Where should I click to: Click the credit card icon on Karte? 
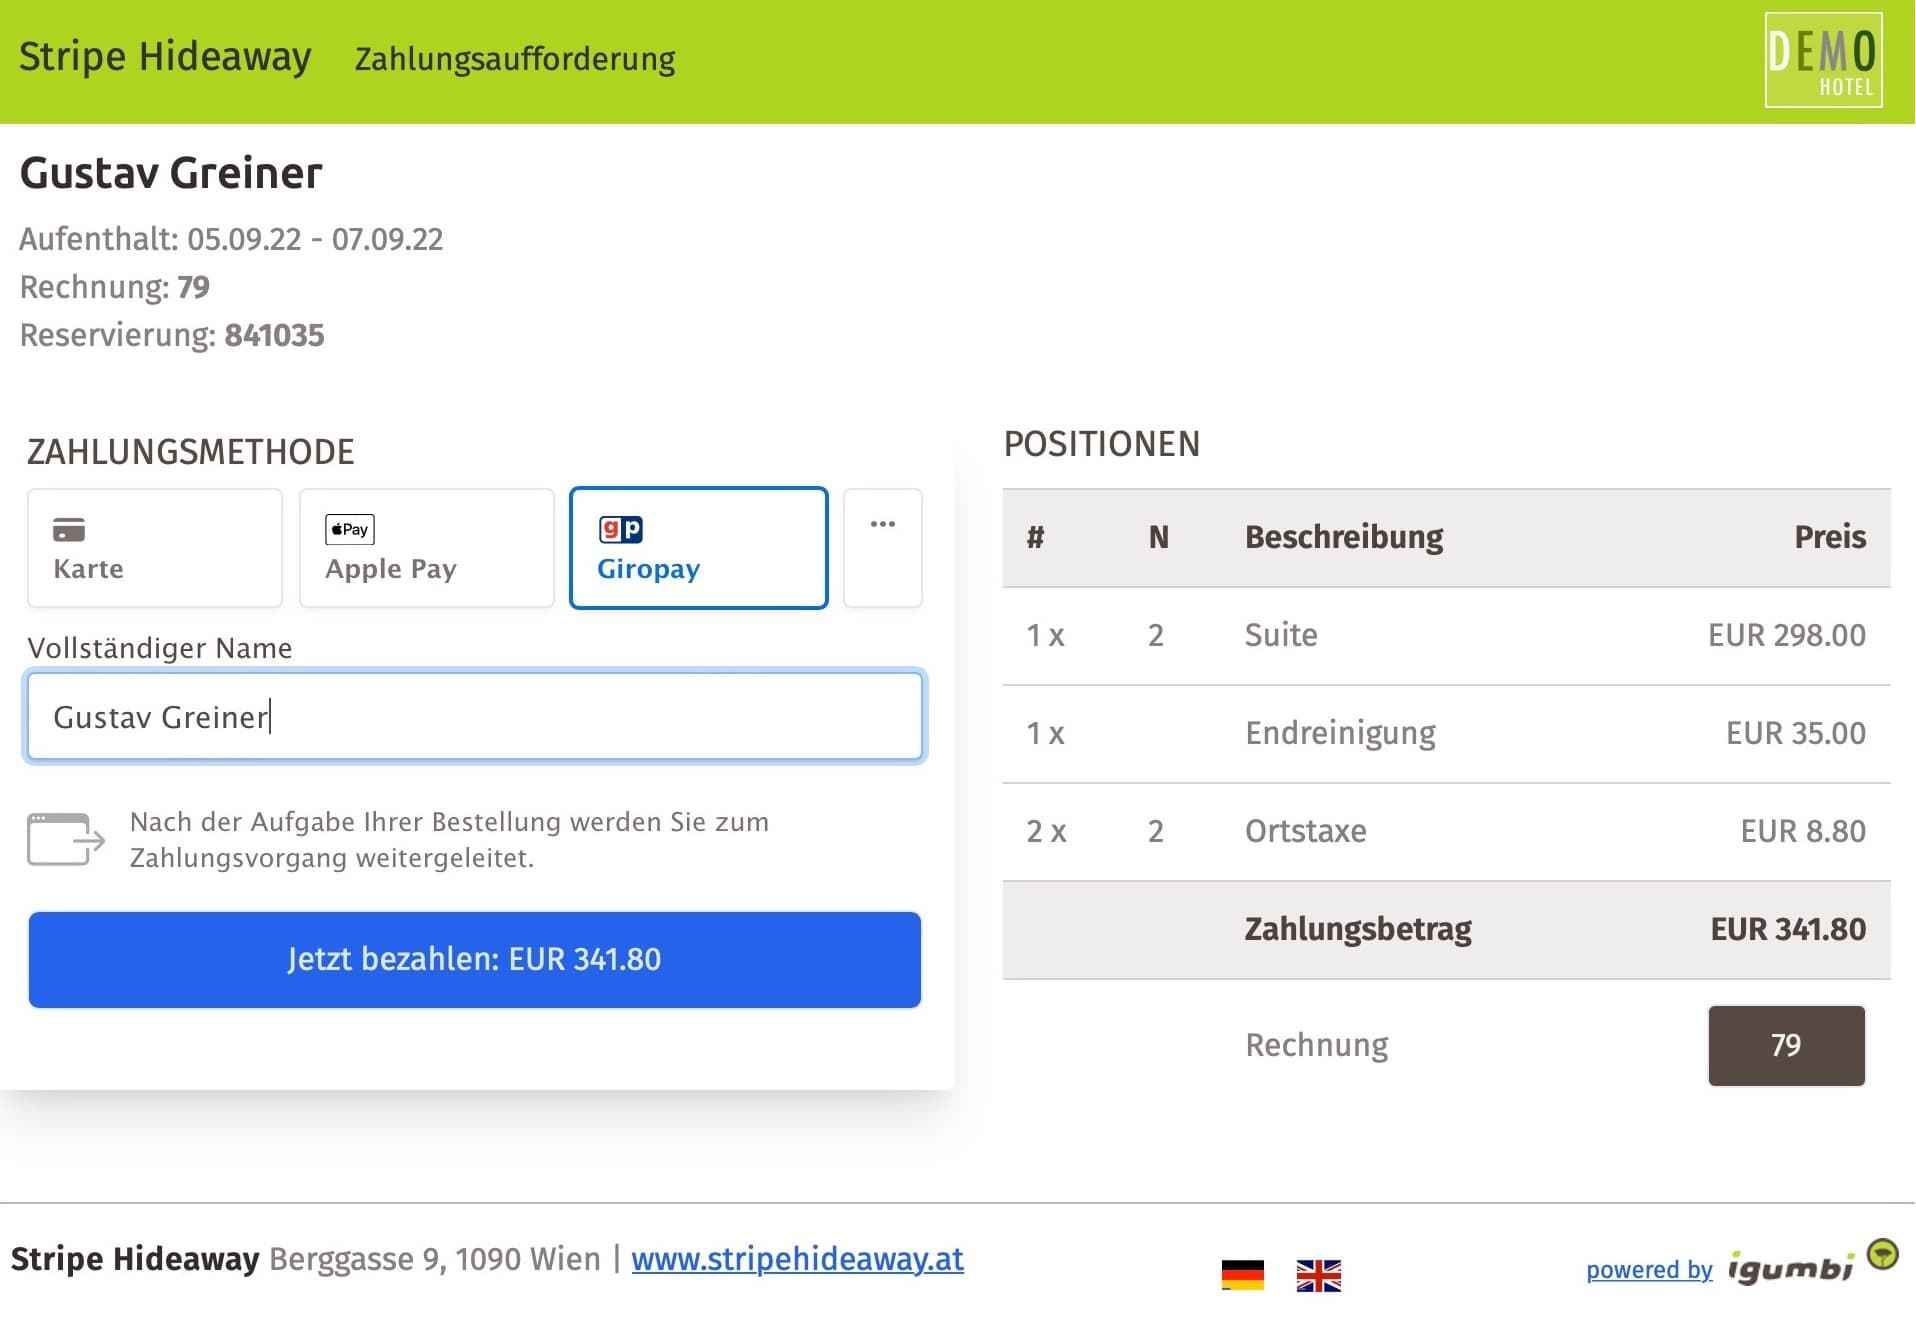coord(69,529)
